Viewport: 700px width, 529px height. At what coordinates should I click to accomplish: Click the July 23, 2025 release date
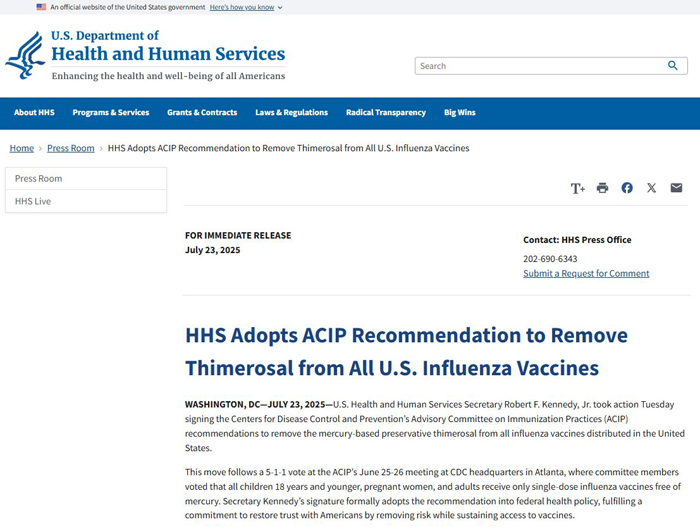coord(212,250)
